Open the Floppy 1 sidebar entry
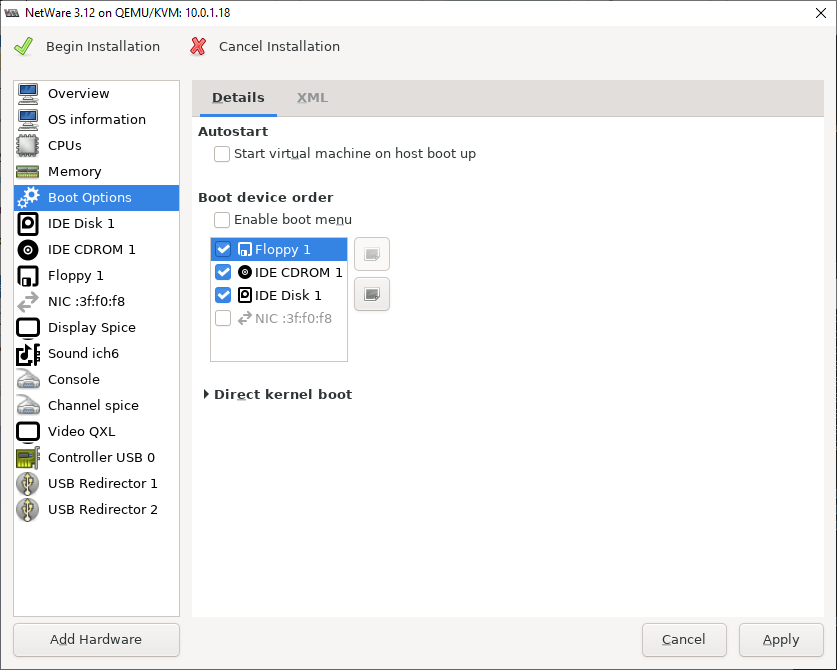 [x=97, y=276]
